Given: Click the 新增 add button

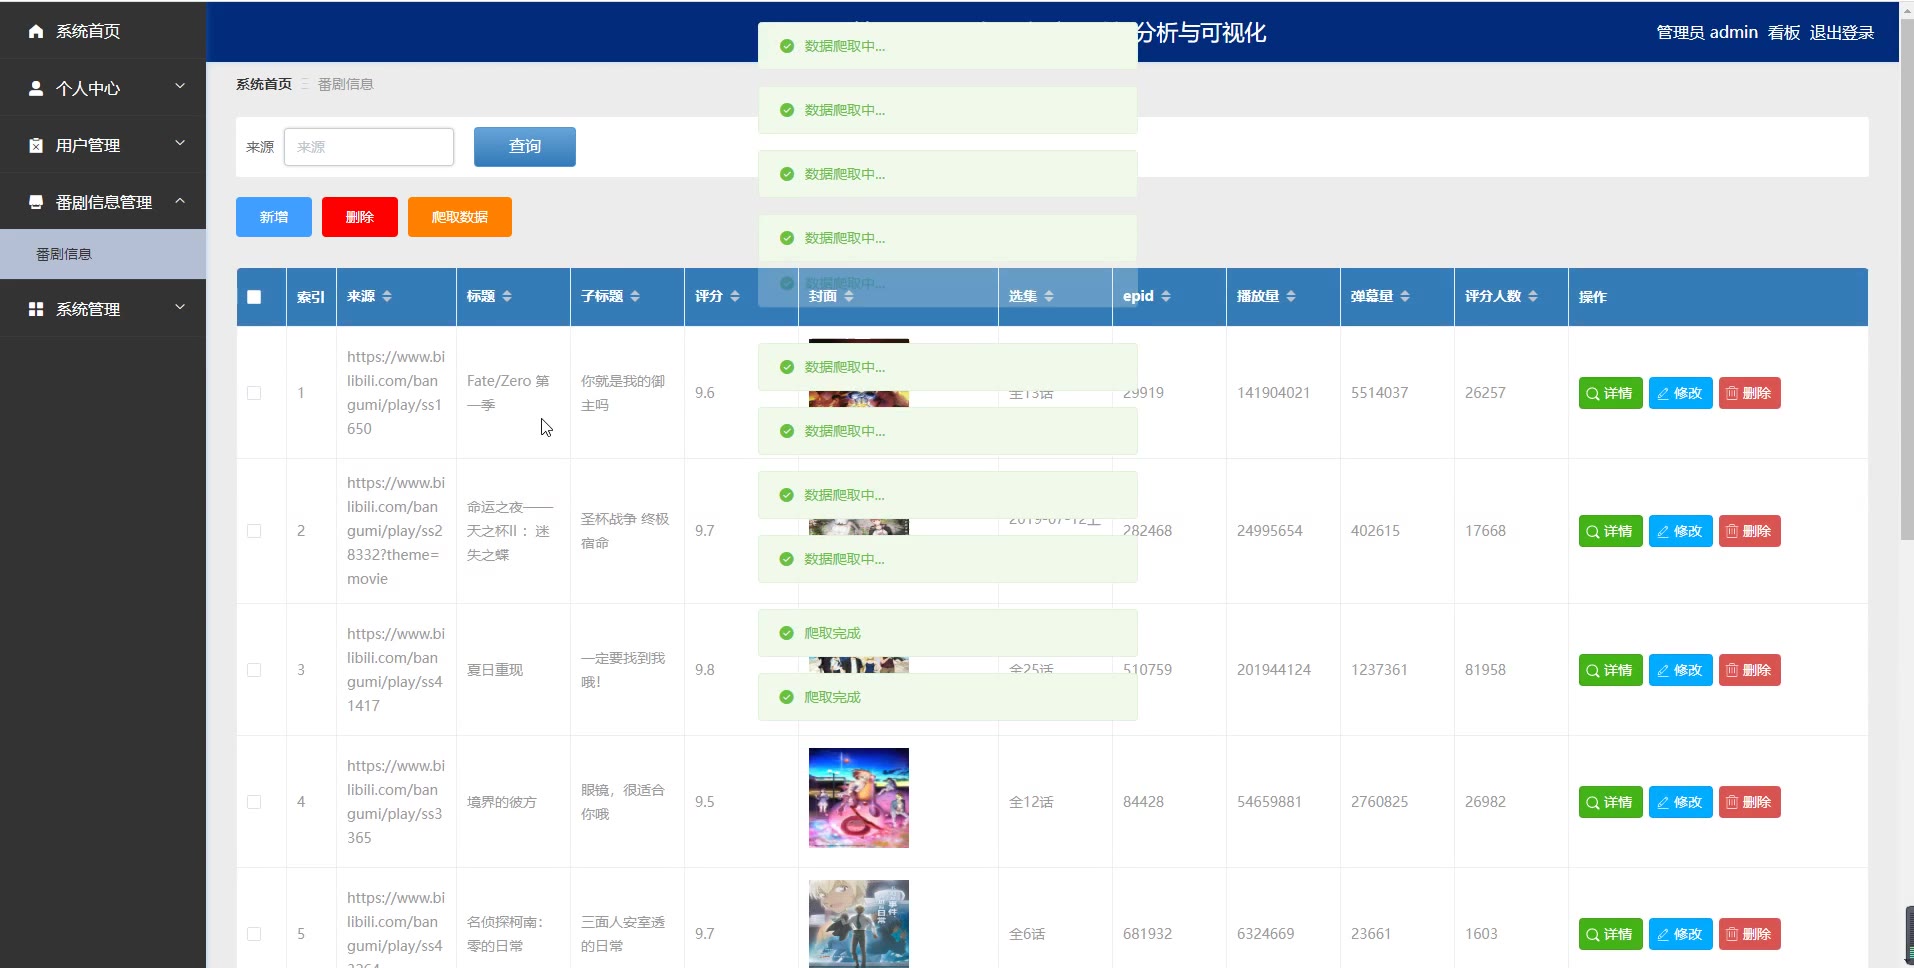Looking at the screenshot, I should 274,217.
